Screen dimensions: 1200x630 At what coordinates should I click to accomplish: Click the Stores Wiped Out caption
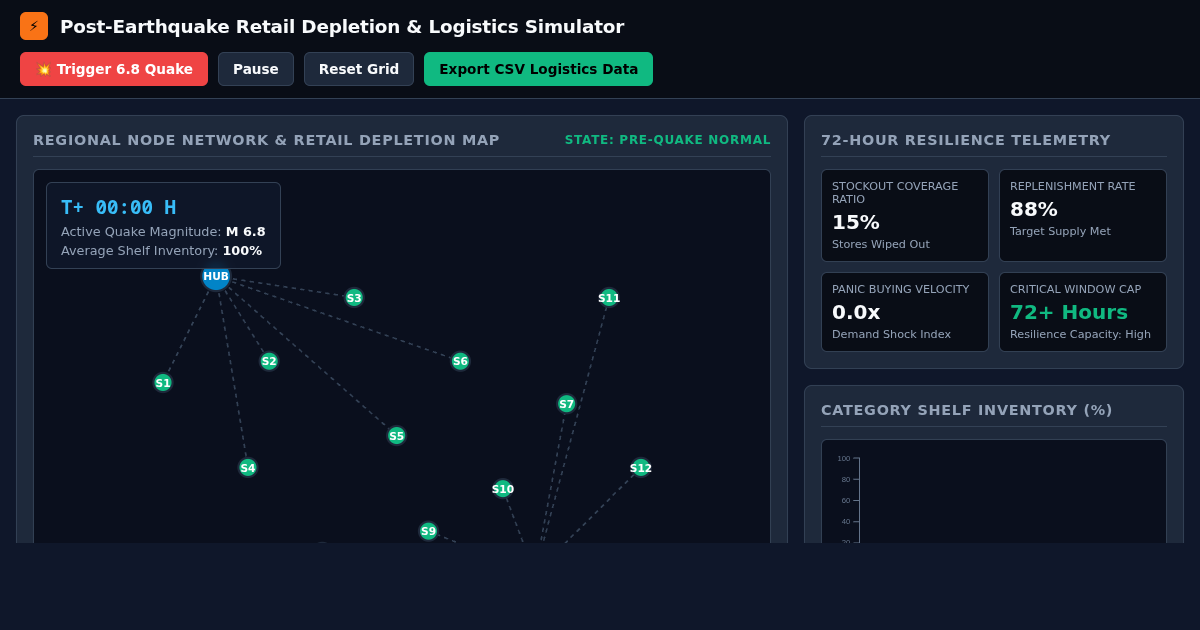[x=881, y=244]
